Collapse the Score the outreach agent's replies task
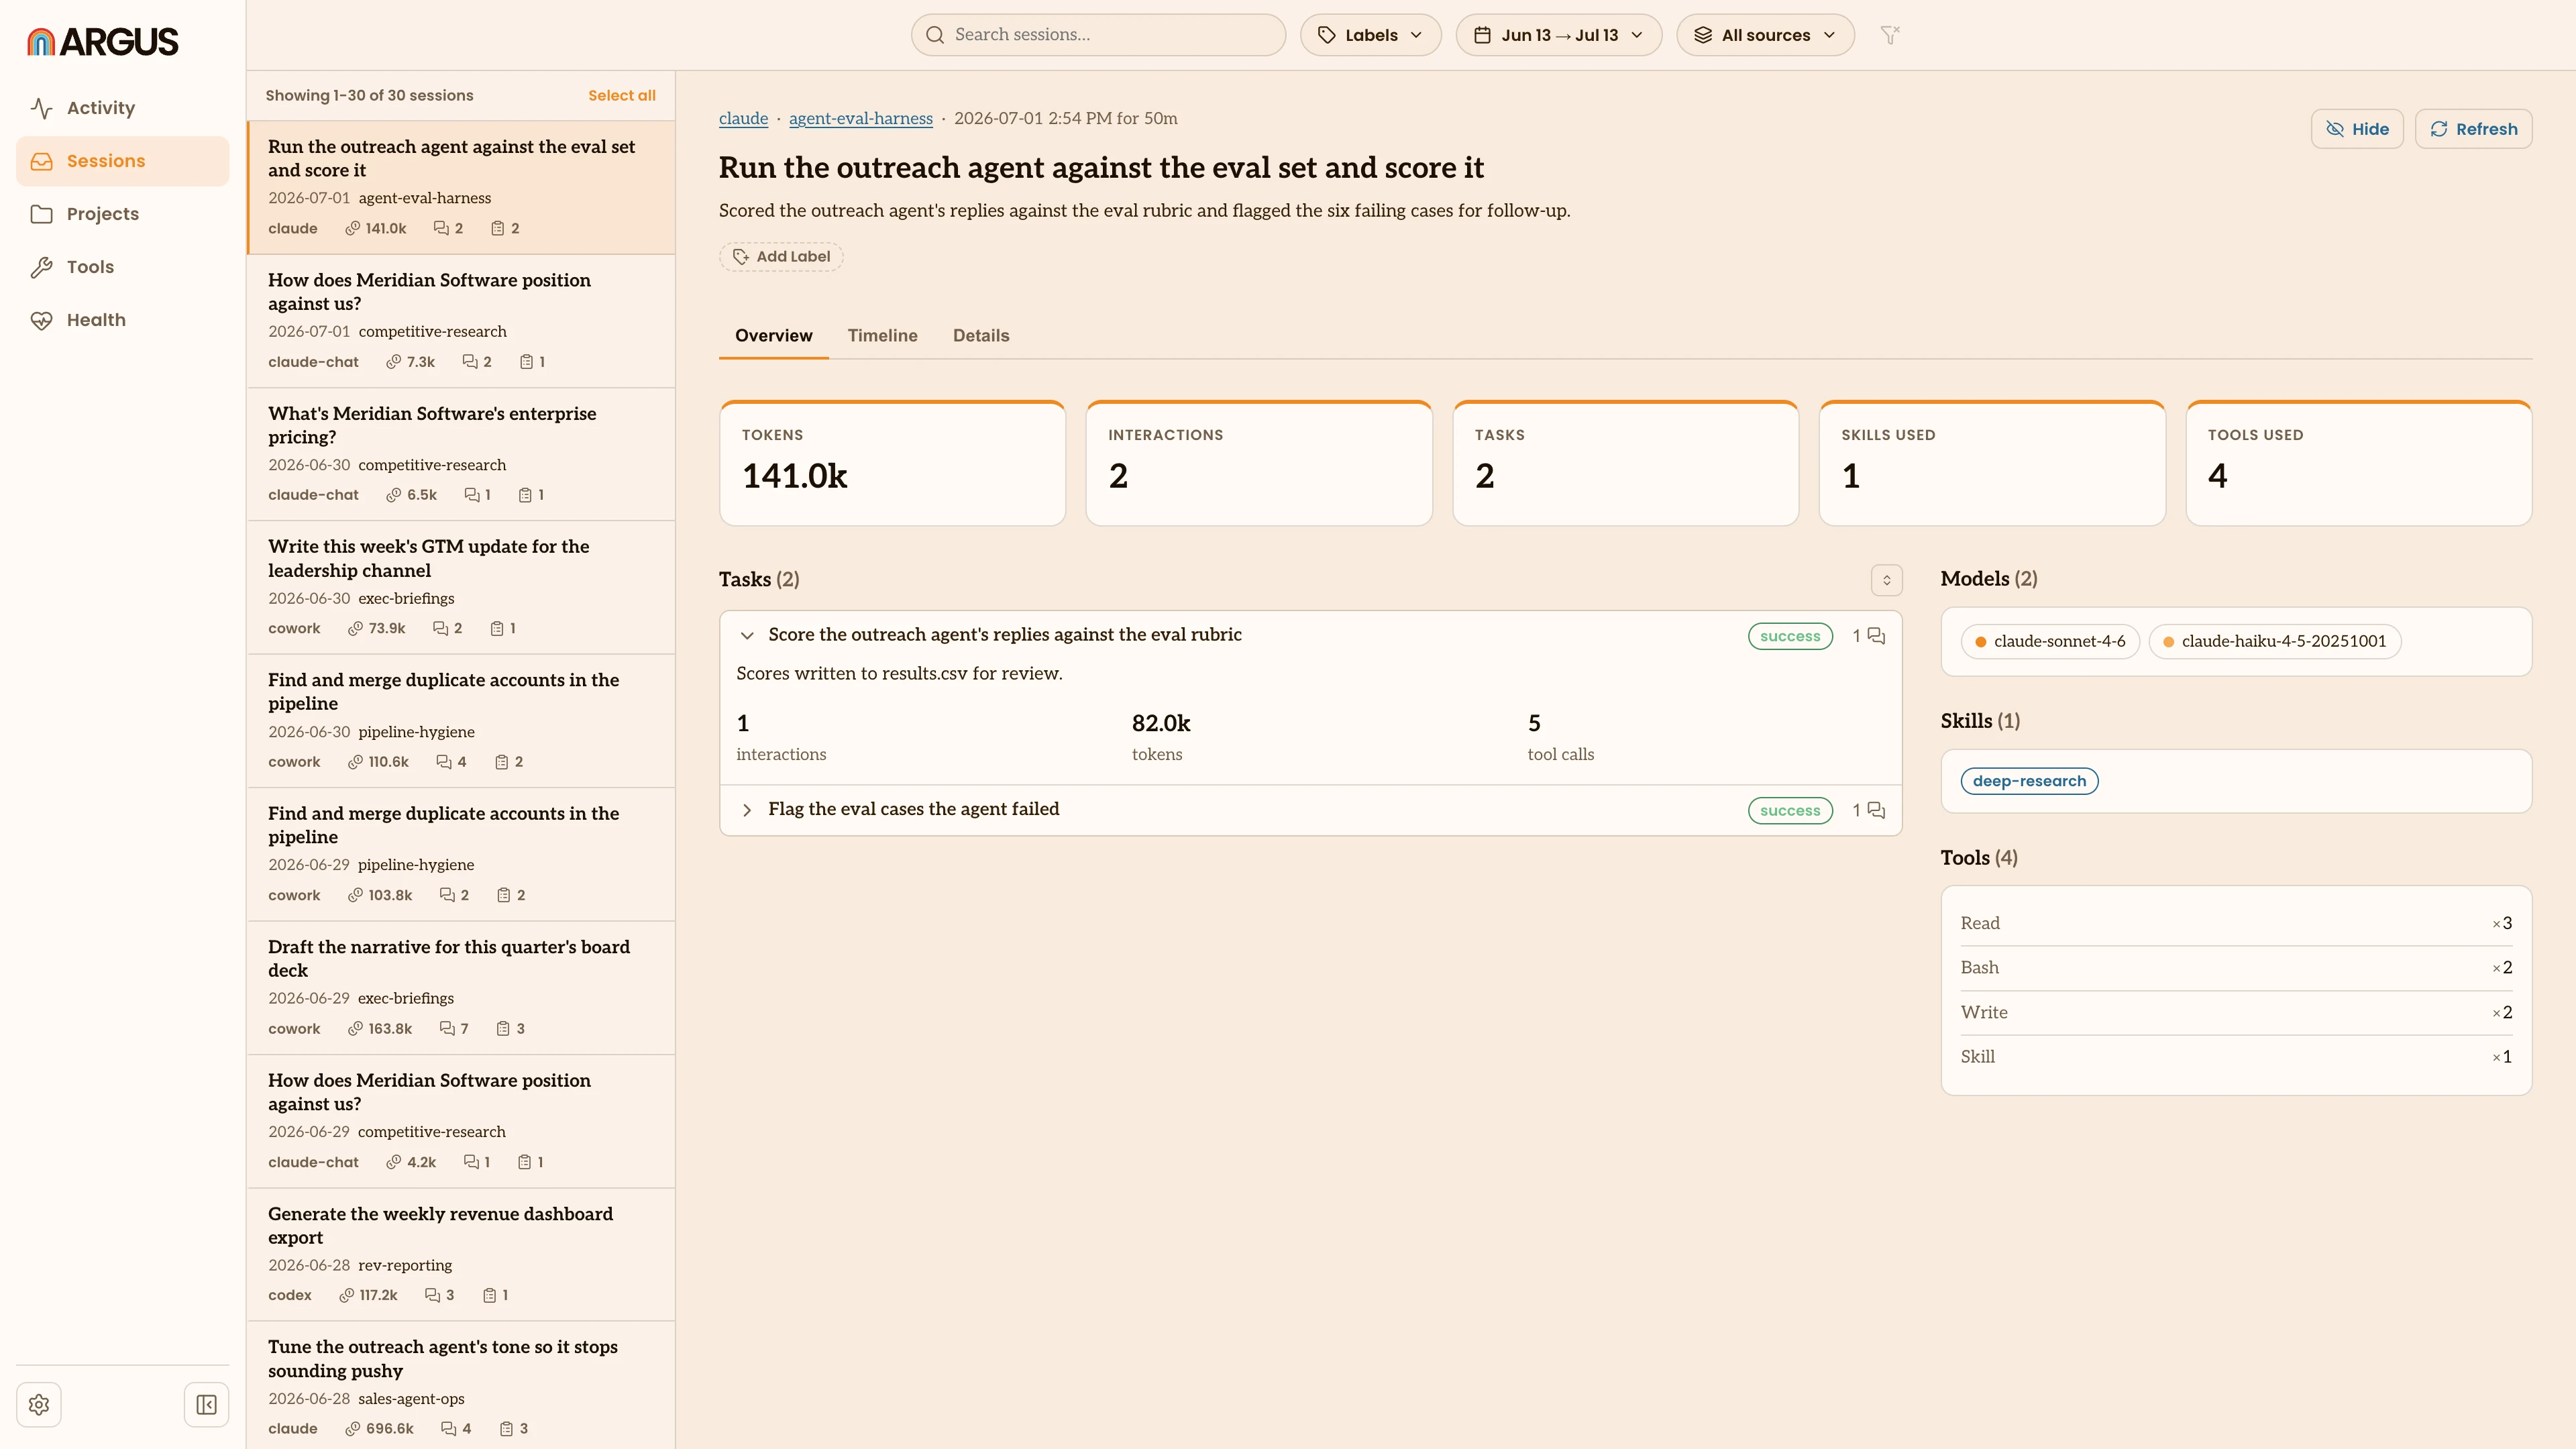This screenshot has width=2576, height=1449. [x=747, y=635]
